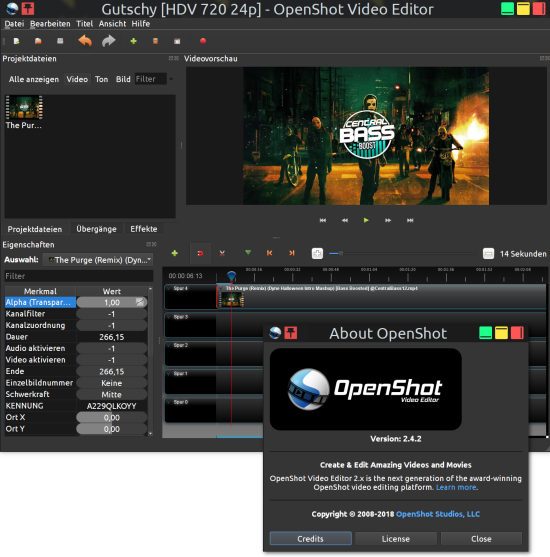The width and height of the screenshot is (550, 557).
Task: Open the Bearbeiten menu
Action: tap(50, 24)
